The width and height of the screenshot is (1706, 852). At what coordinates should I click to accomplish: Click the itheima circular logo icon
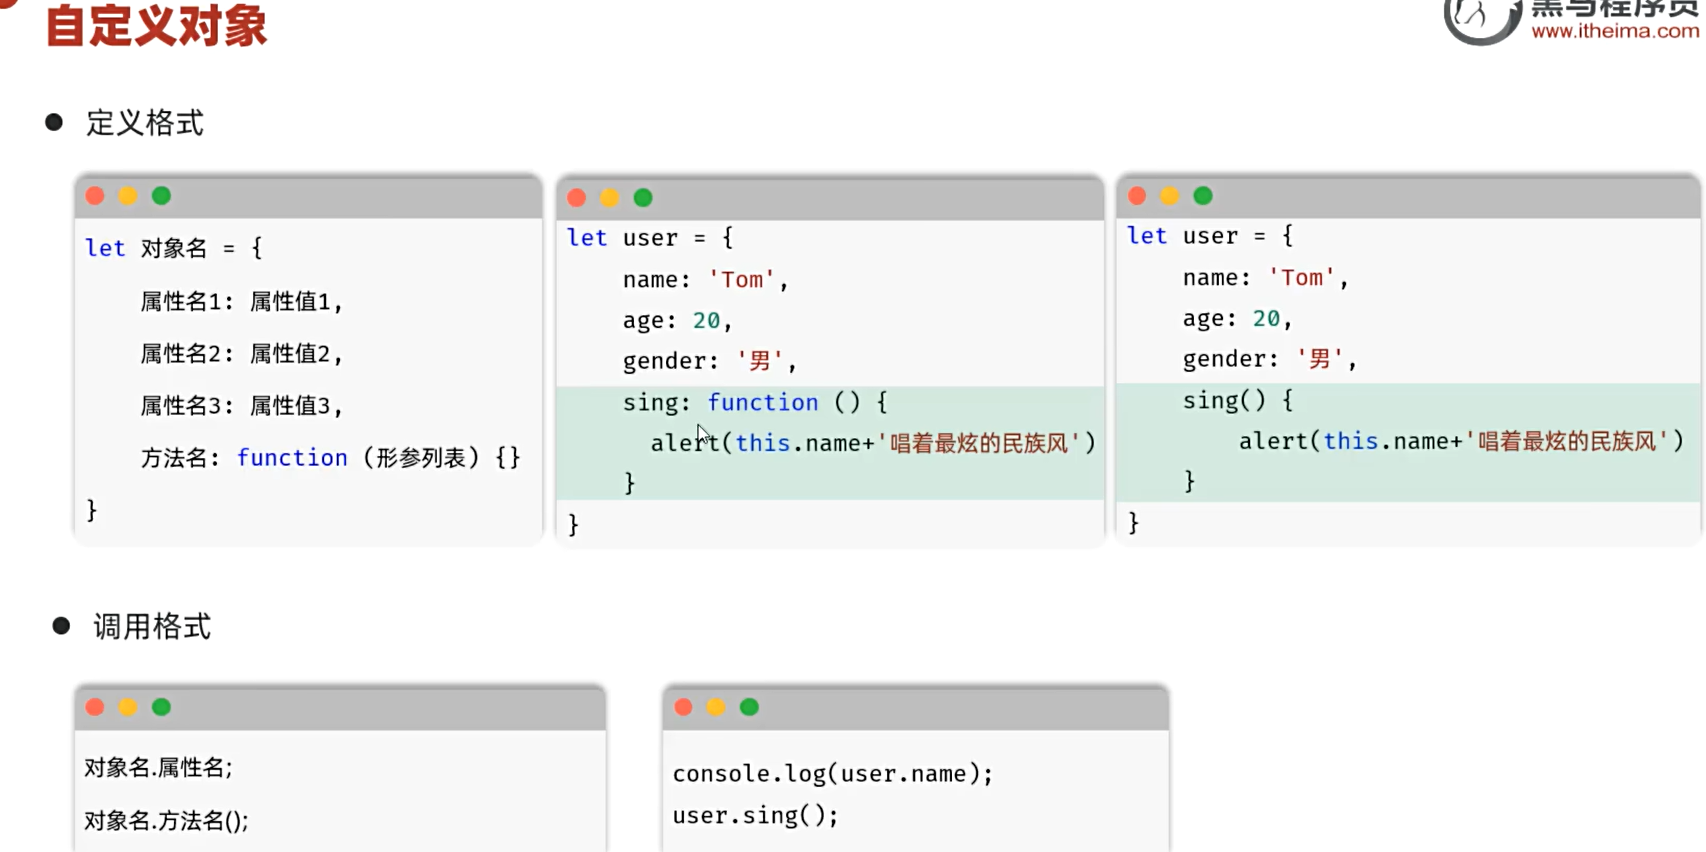pos(1480,18)
